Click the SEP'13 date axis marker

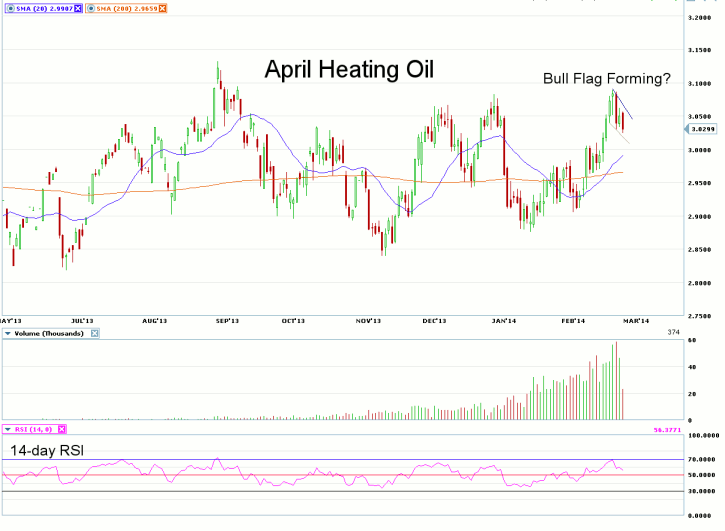228,321
